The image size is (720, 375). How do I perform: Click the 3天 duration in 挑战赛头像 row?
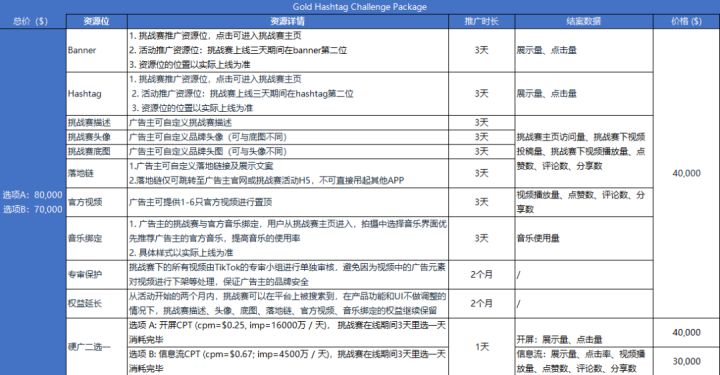pyautogui.click(x=482, y=137)
